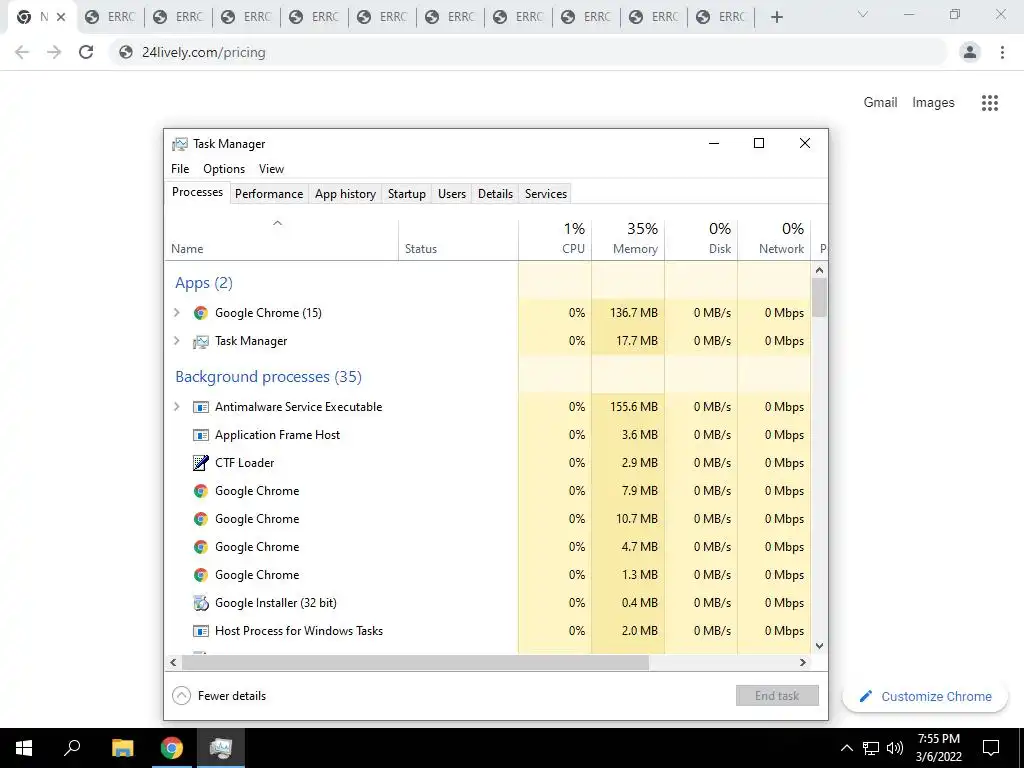
Task: Sort by the Disk column header
Action: pos(701,240)
